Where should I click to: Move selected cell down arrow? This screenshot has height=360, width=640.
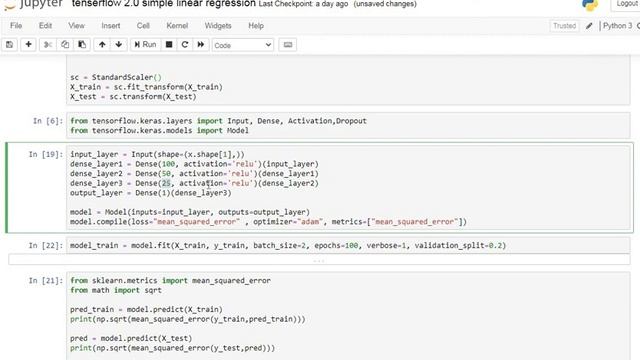[119, 44]
